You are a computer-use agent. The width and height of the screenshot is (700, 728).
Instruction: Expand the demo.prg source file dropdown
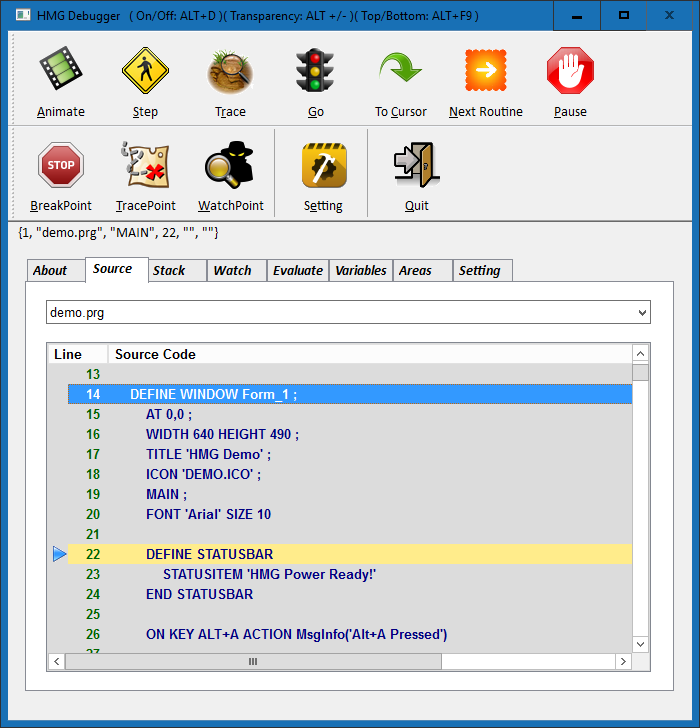coord(641,313)
